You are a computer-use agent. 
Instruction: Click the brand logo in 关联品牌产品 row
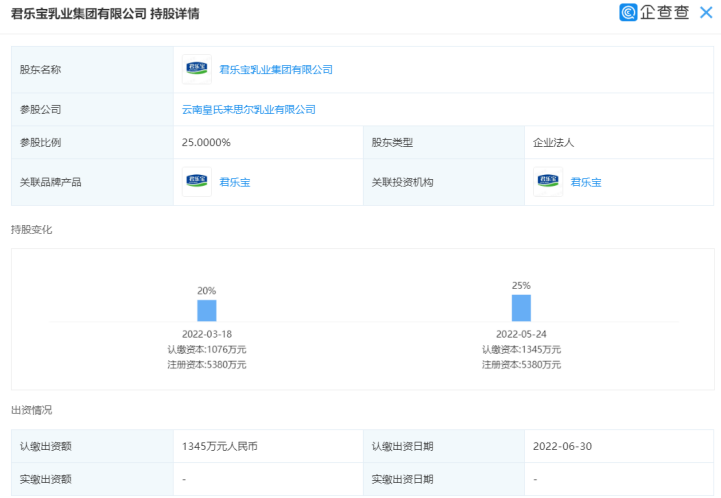click(x=197, y=182)
